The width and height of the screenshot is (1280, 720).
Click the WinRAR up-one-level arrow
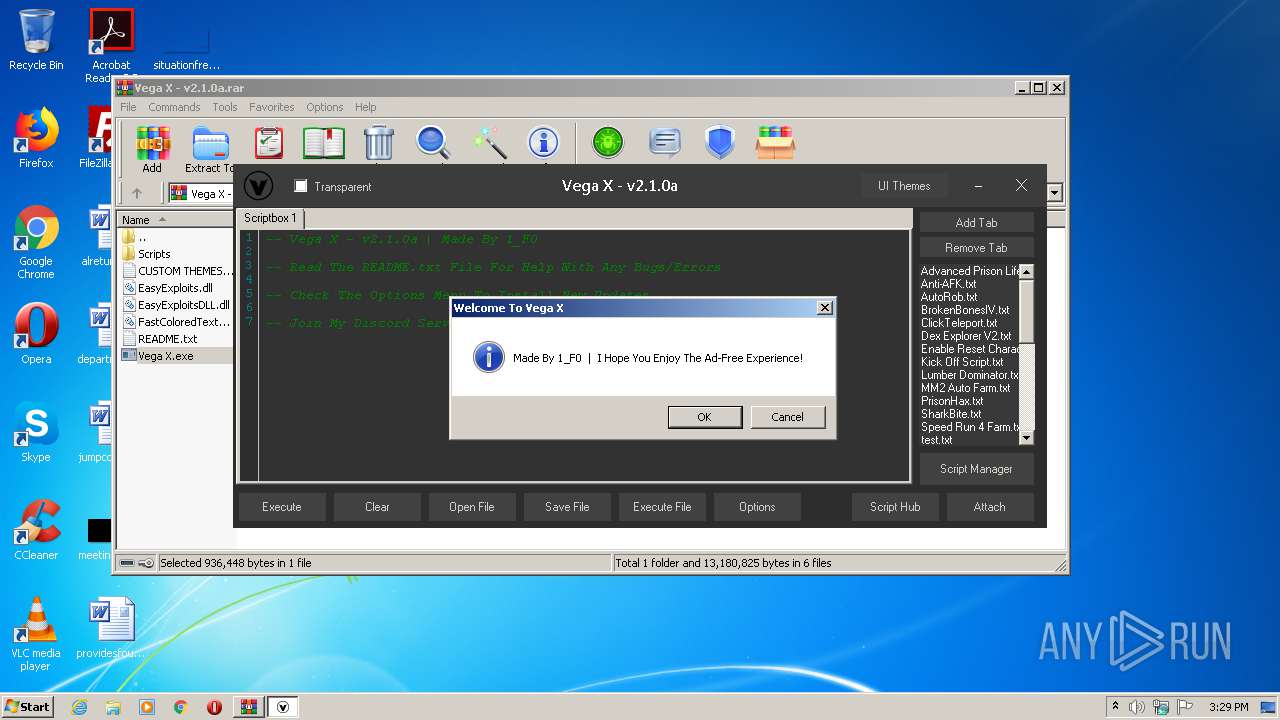(x=137, y=193)
